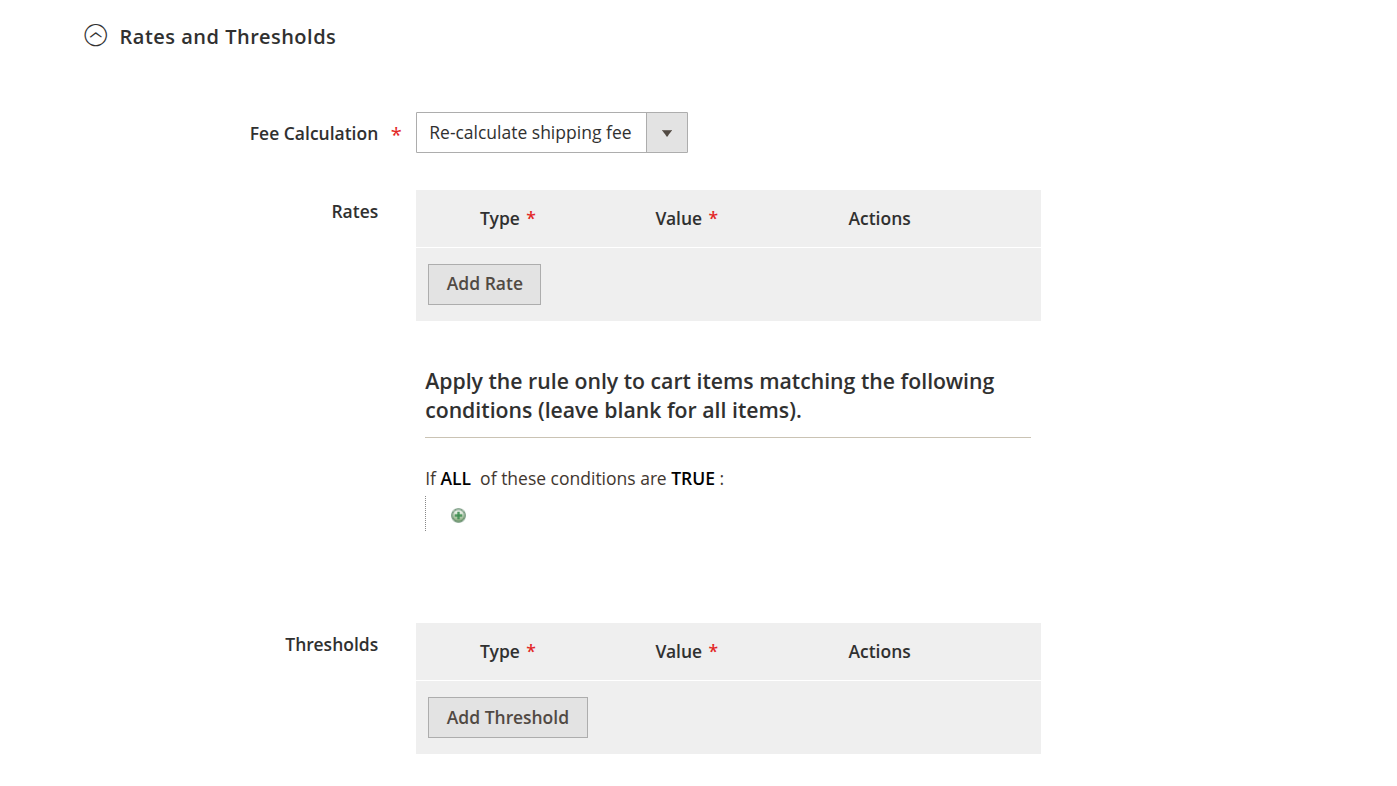Click the Type column header in Rates table
This screenshot has width=1397, height=786.
(500, 218)
